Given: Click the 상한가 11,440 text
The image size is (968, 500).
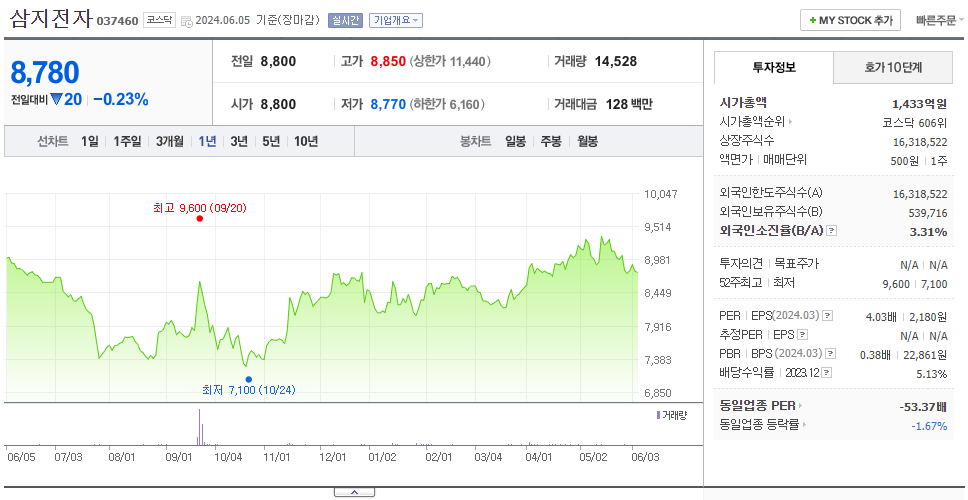Looking at the screenshot, I should [x=450, y=62].
